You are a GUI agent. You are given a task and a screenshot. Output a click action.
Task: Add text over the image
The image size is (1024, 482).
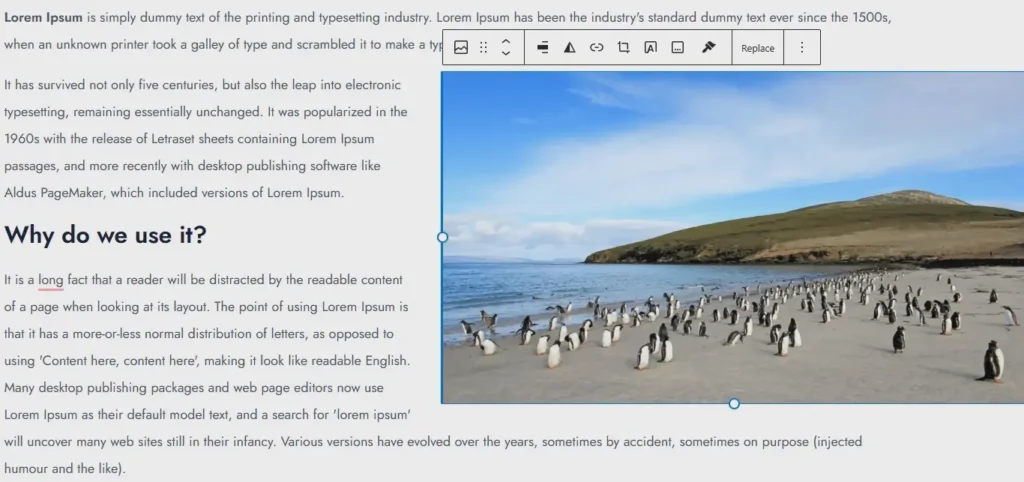click(650, 48)
